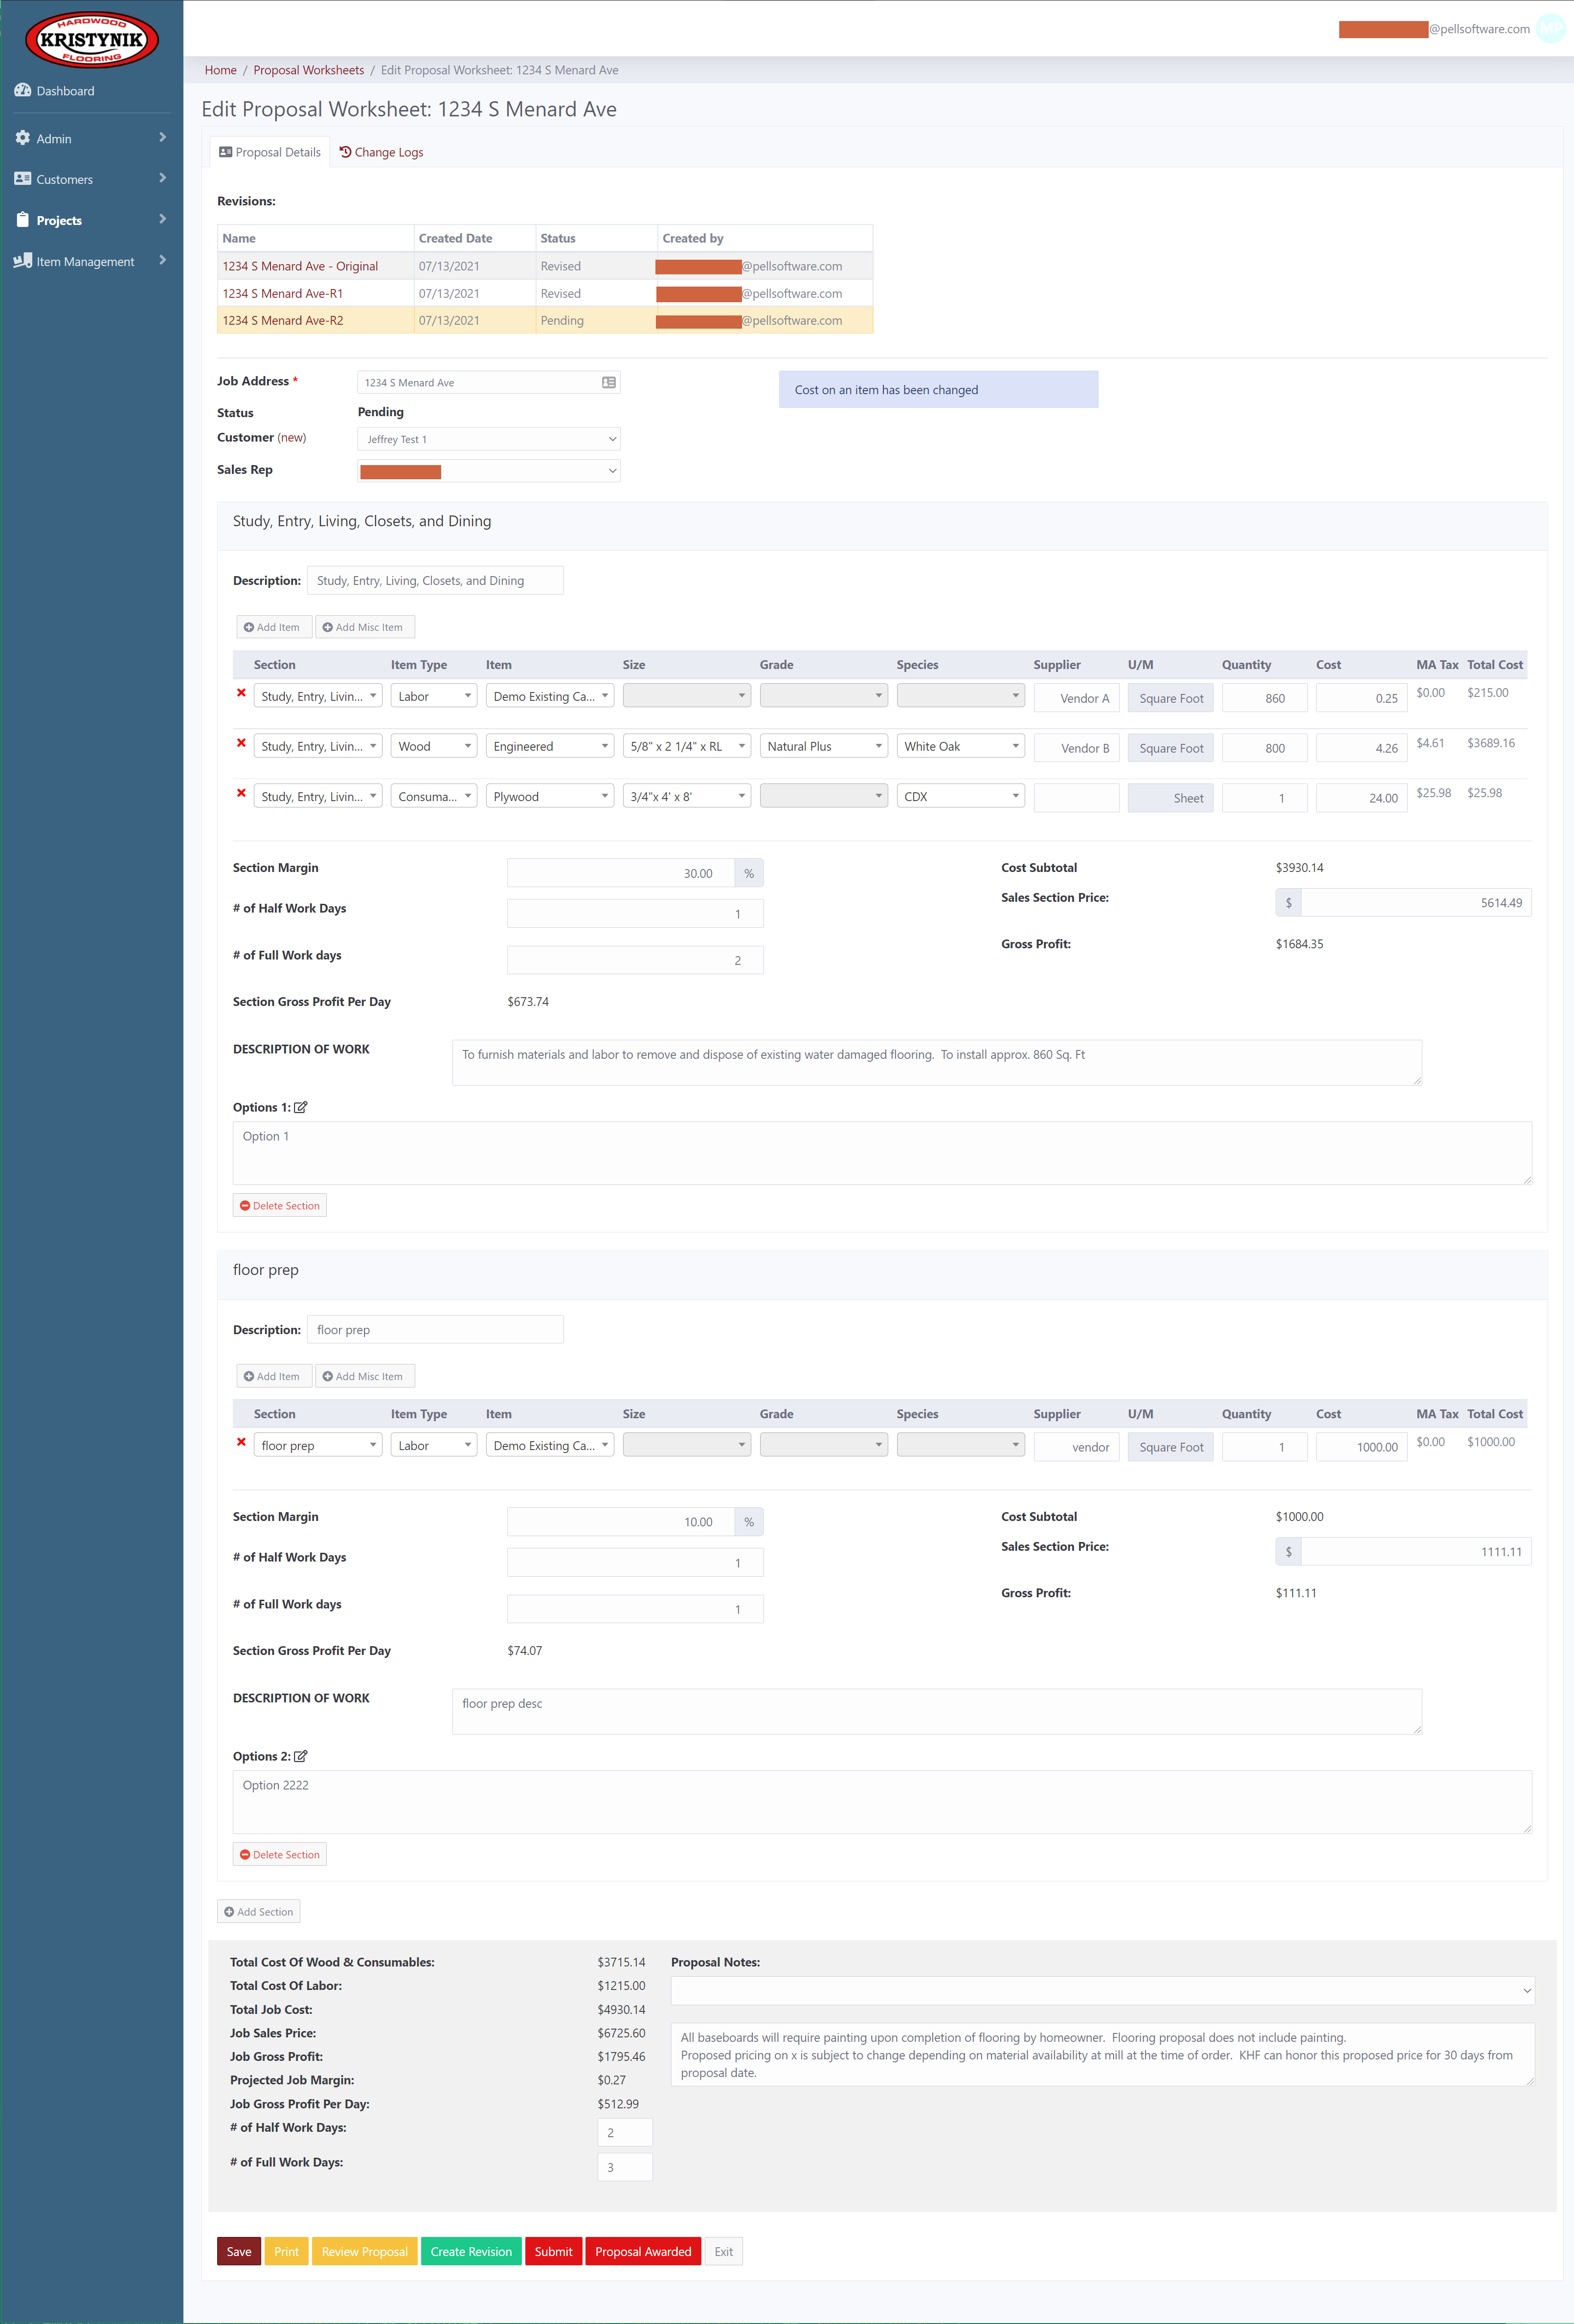The height and width of the screenshot is (2324, 1574).
Task: Click the Admin gear icon
Action: coord(22,138)
